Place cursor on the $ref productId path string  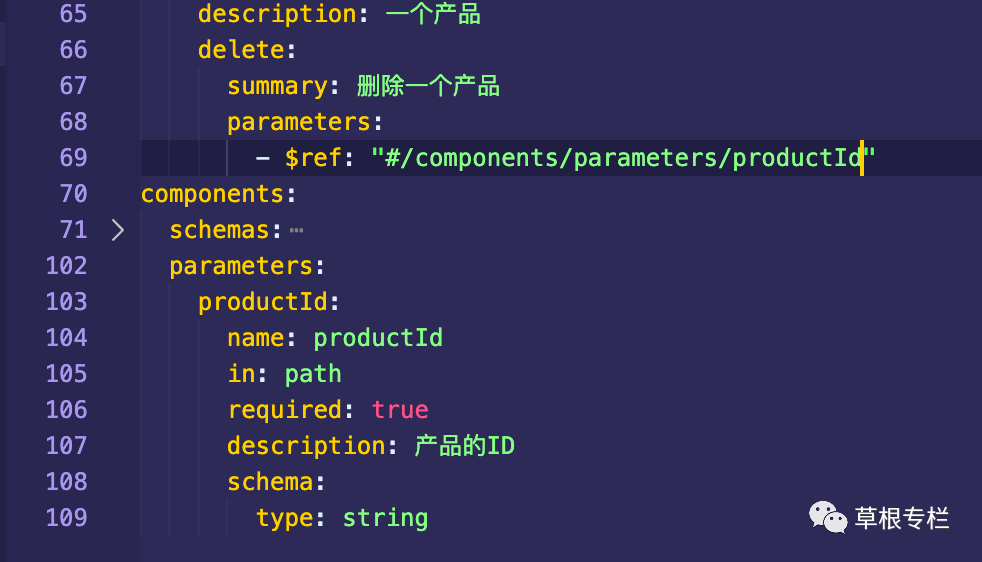pos(623,158)
